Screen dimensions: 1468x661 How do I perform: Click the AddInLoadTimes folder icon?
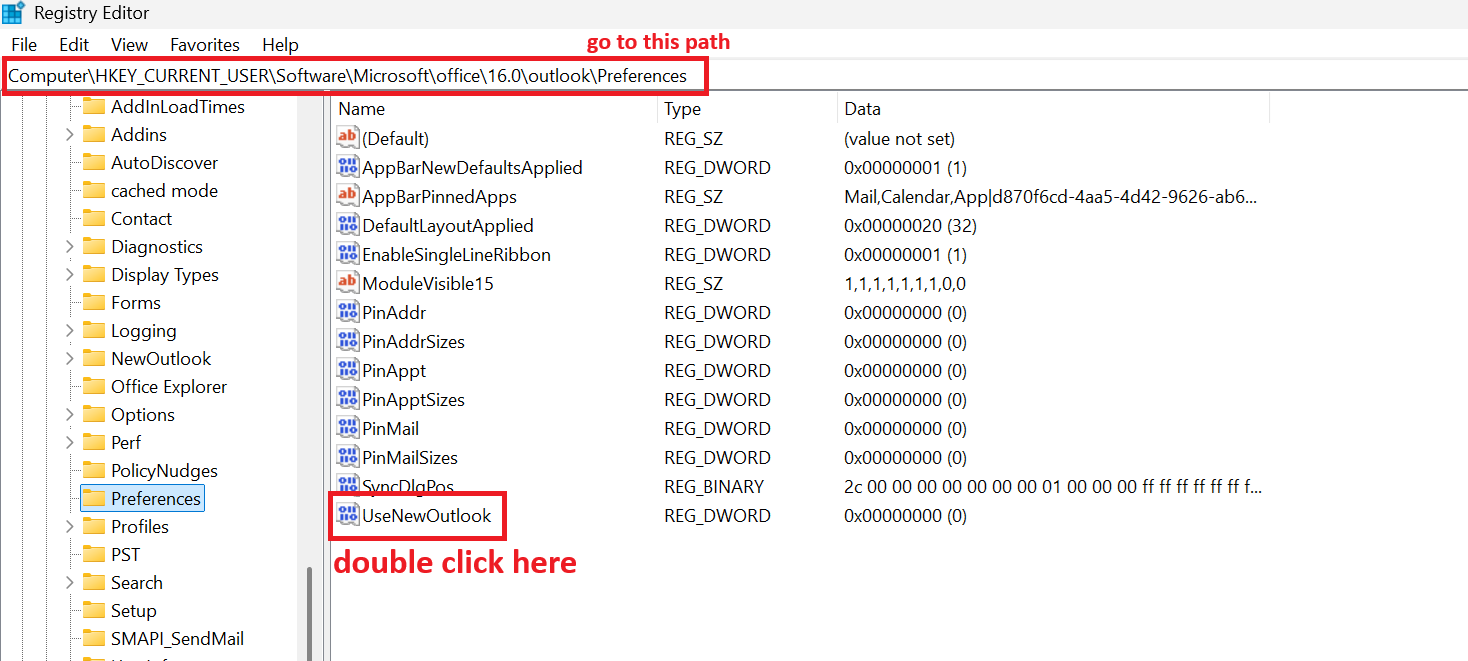[x=94, y=106]
